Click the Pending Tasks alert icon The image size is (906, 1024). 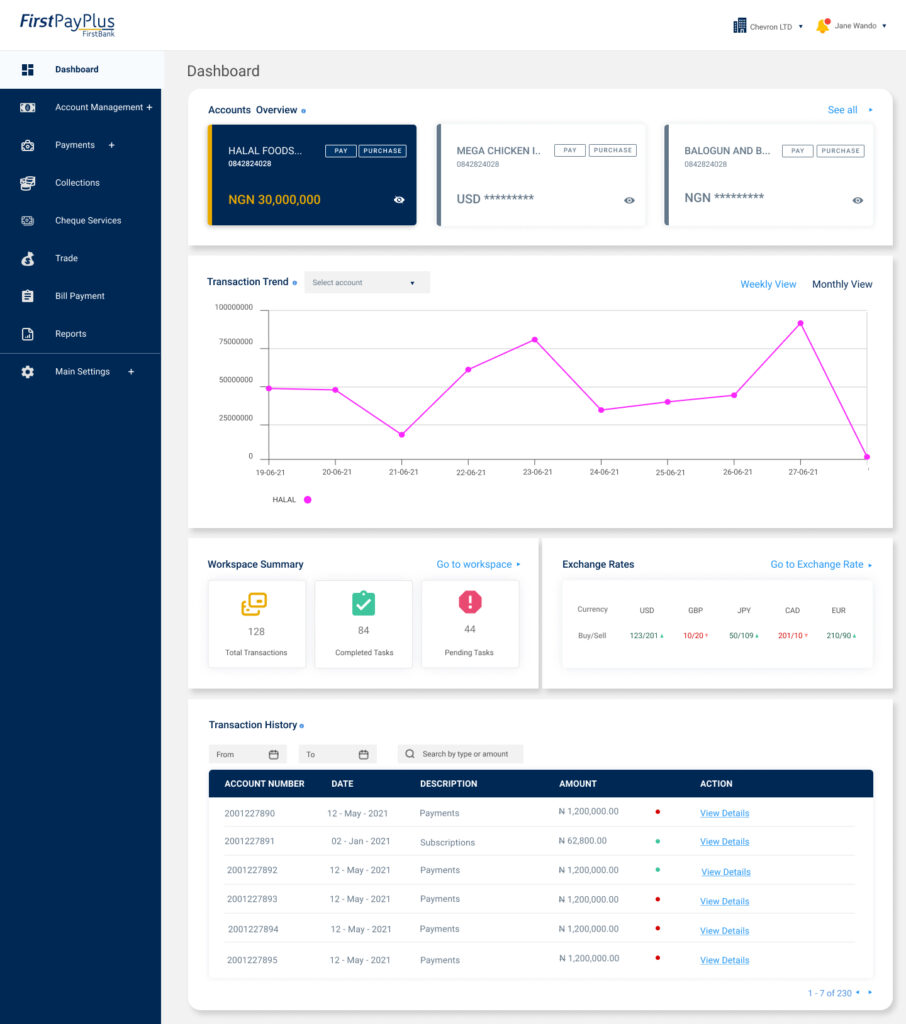[x=470, y=602]
